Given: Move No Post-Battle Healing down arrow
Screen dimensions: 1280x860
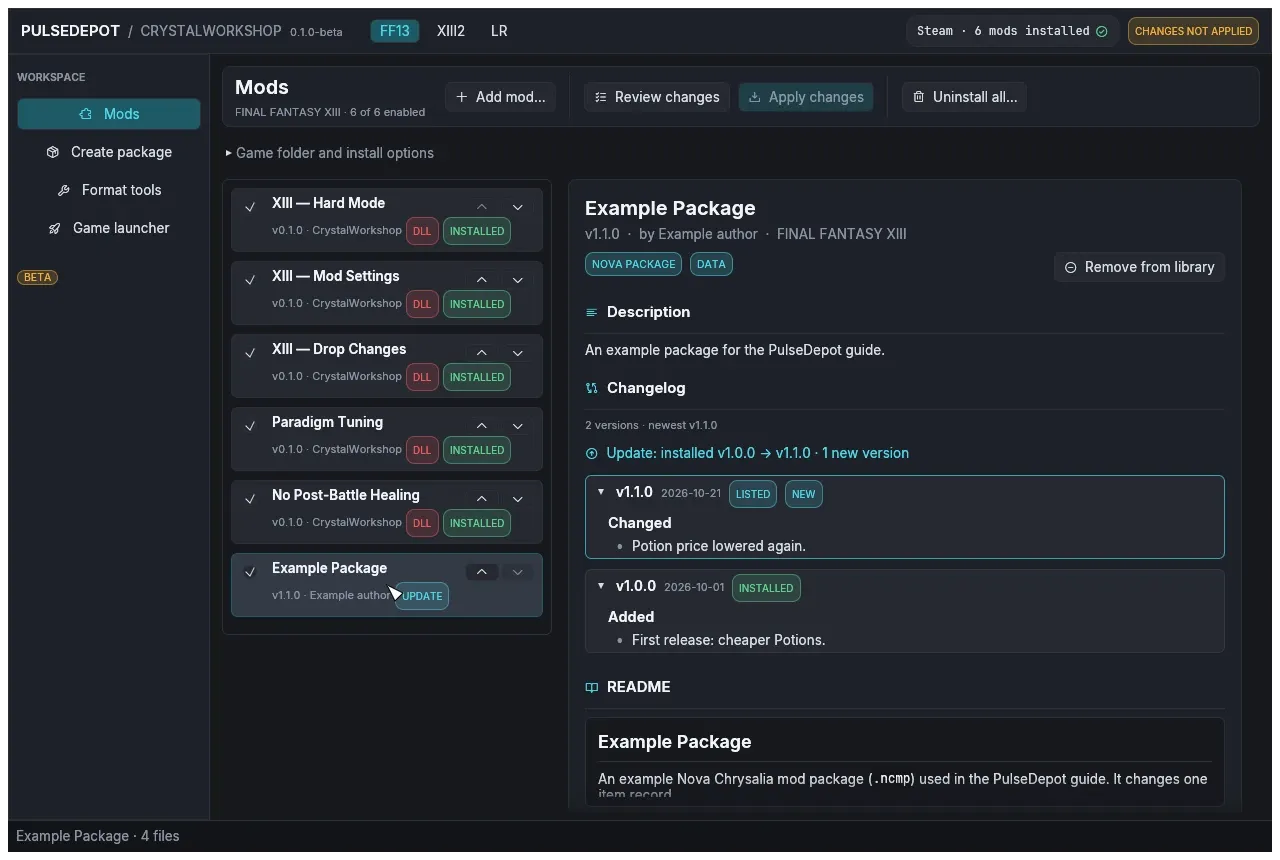Looking at the screenshot, I should pyautogui.click(x=517, y=499).
